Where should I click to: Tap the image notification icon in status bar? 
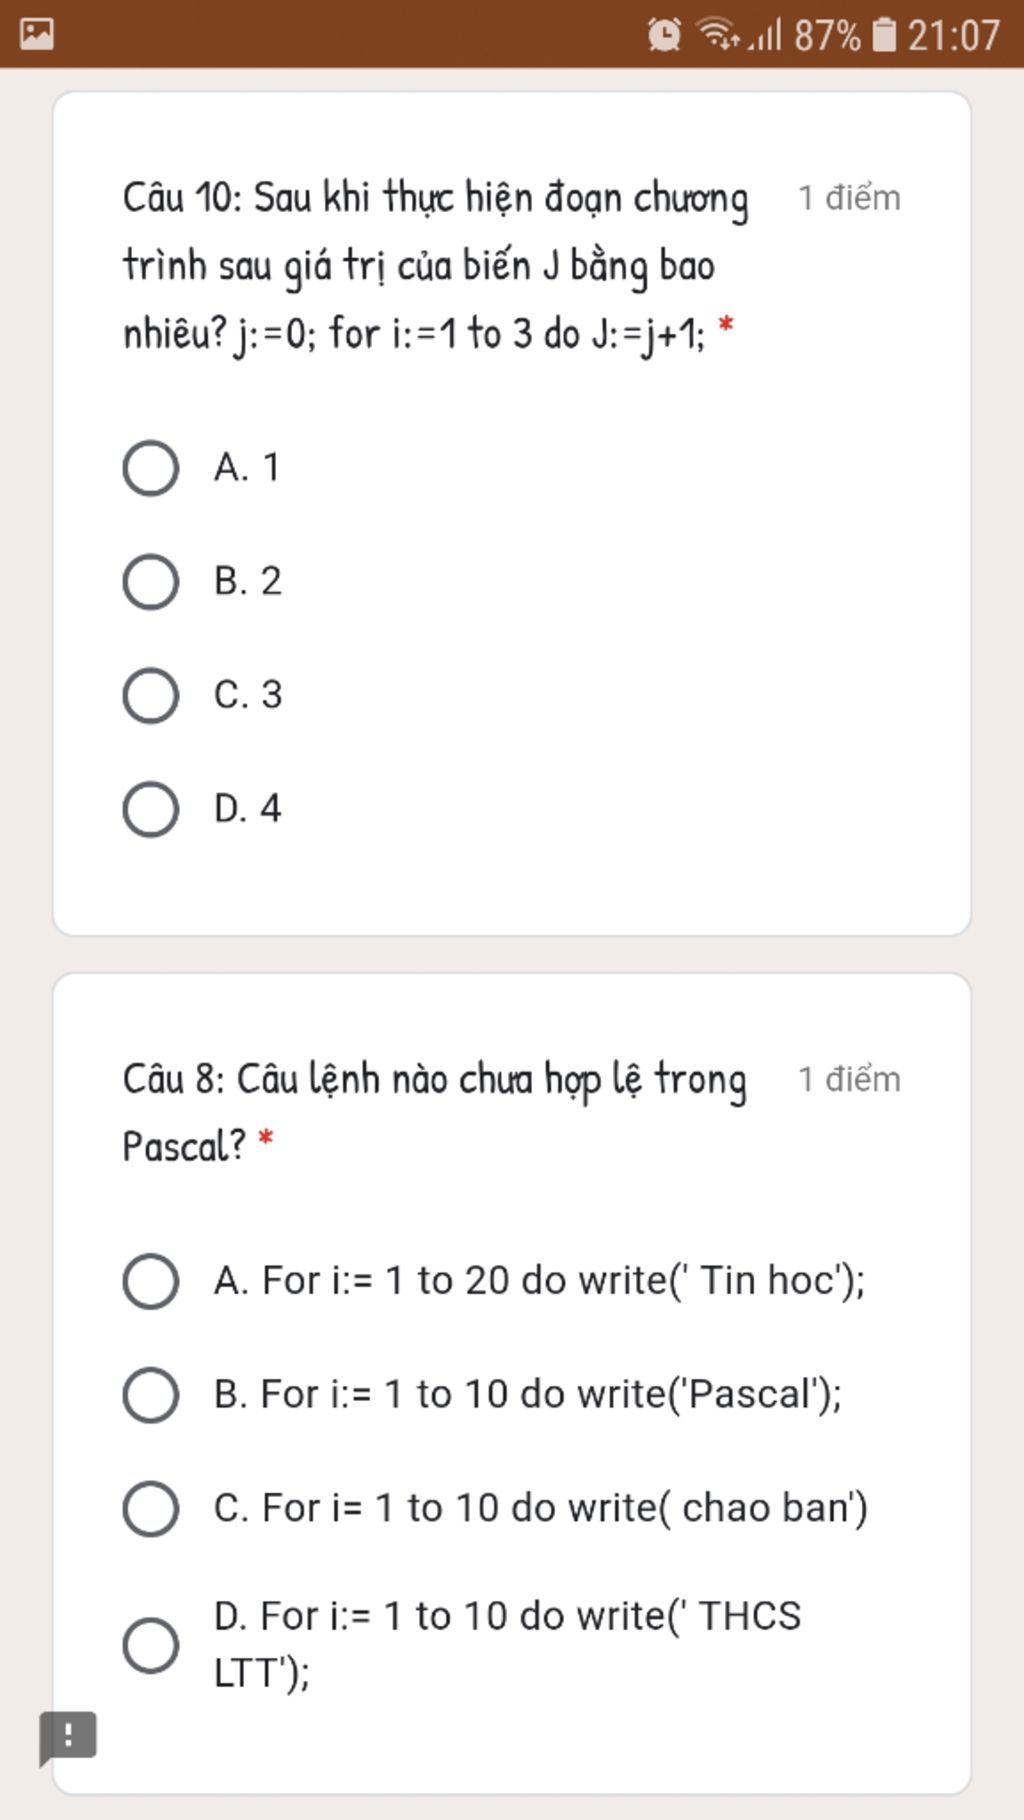(37, 34)
